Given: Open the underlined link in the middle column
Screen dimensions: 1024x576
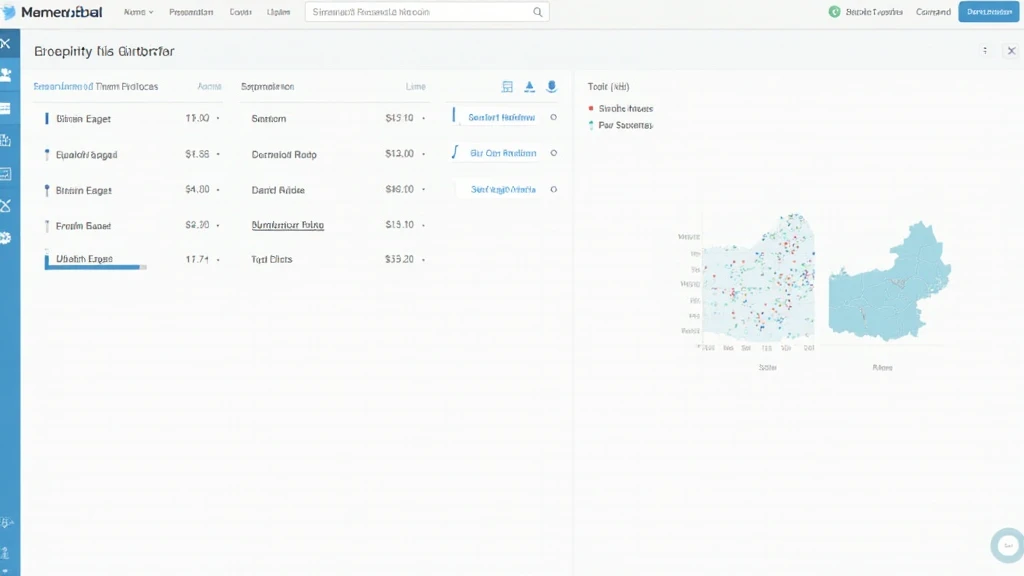Looking at the screenshot, I should (287, 225).
